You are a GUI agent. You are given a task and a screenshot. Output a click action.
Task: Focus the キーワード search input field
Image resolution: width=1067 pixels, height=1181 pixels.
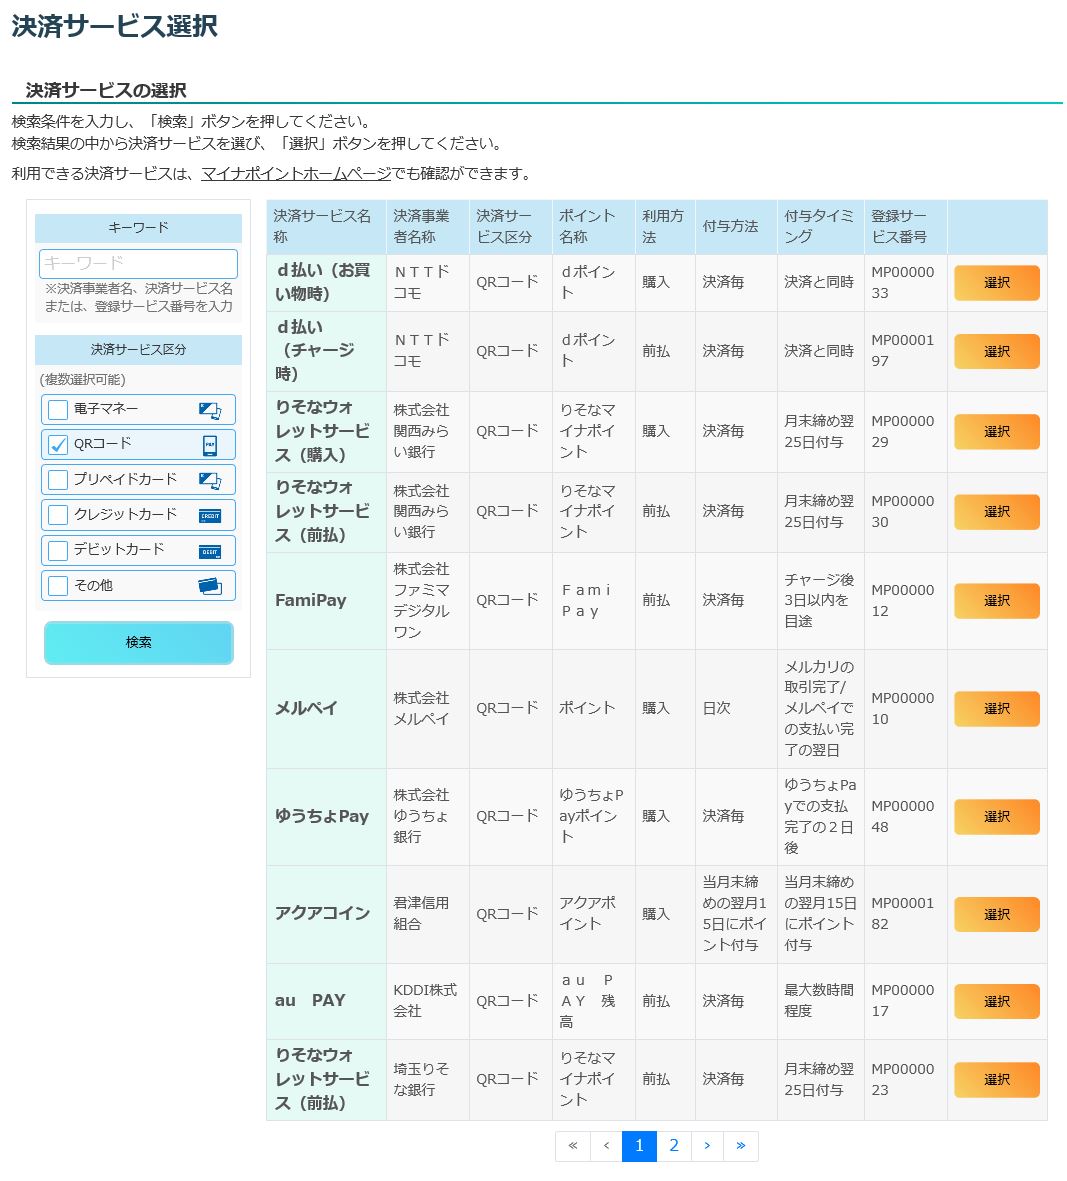[x=139, y=264]
